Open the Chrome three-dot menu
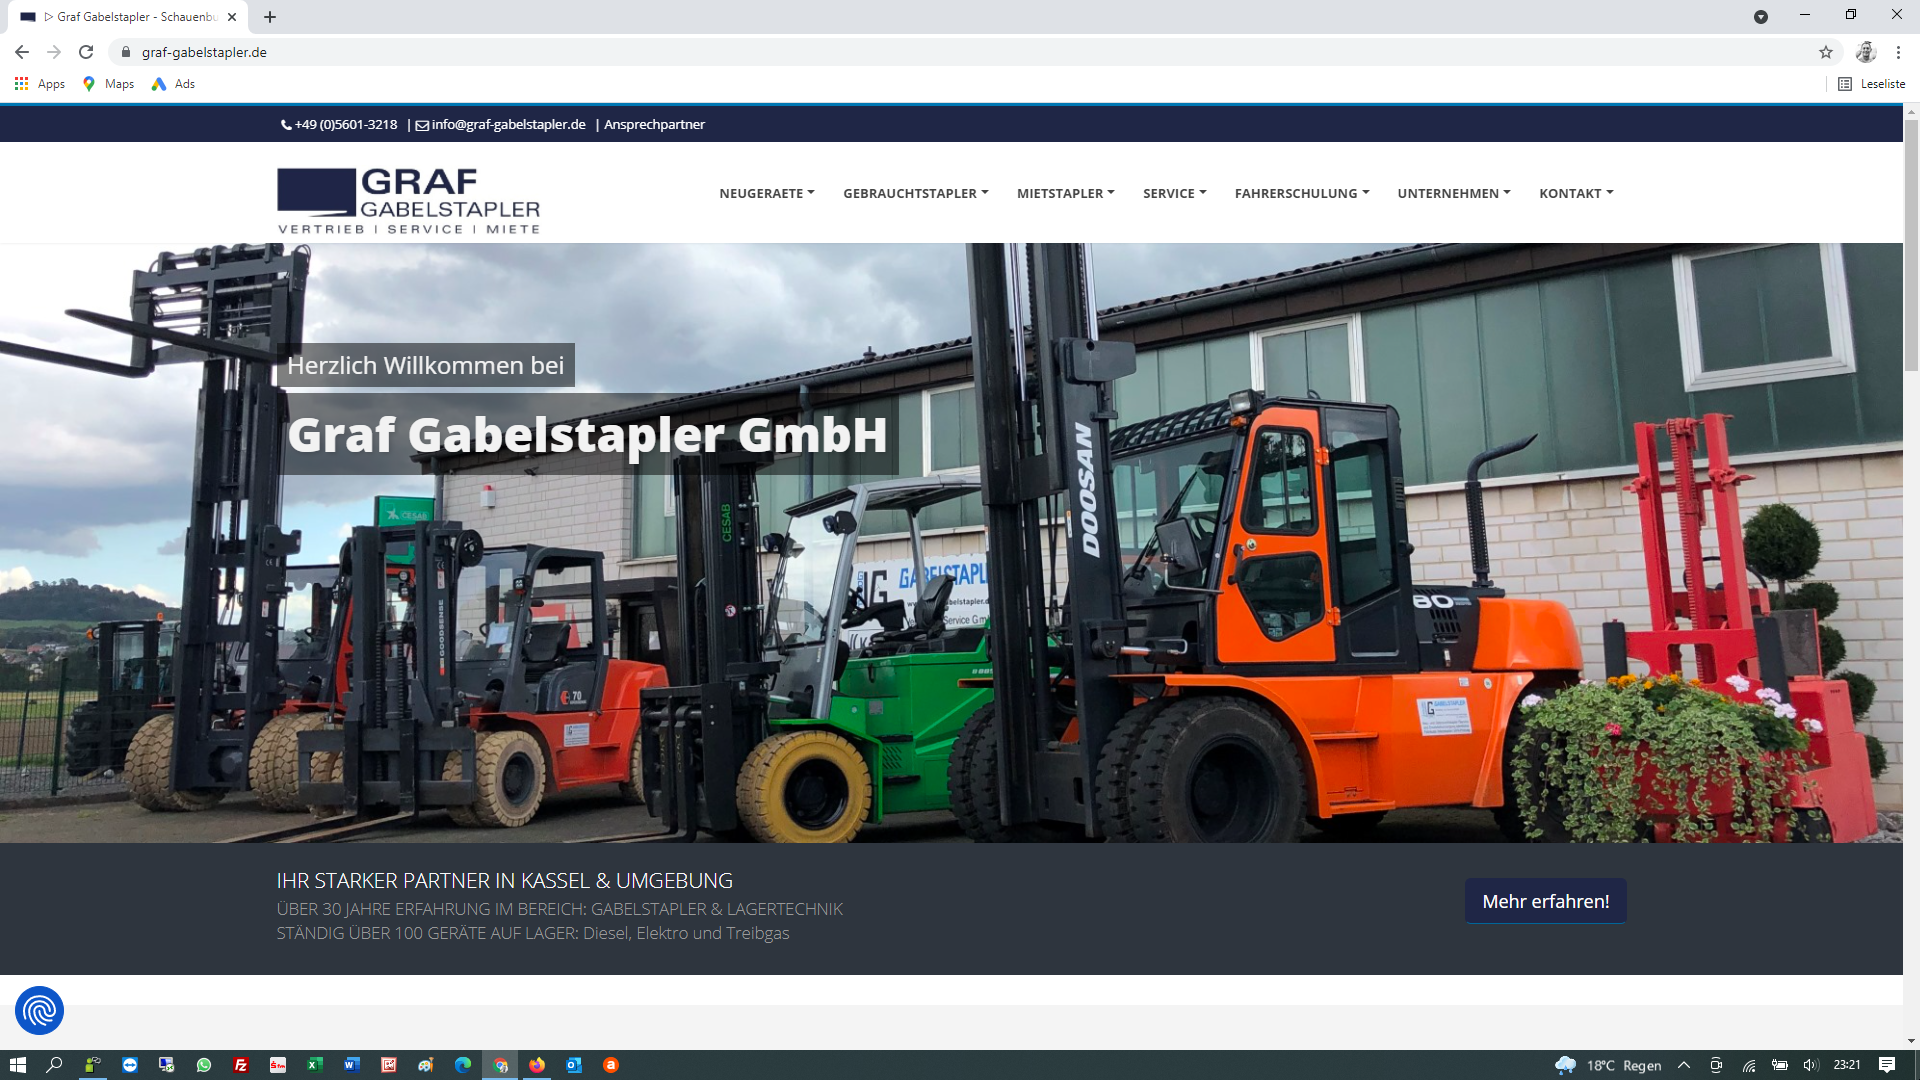1920x1080 pixels. [1898, 52]
